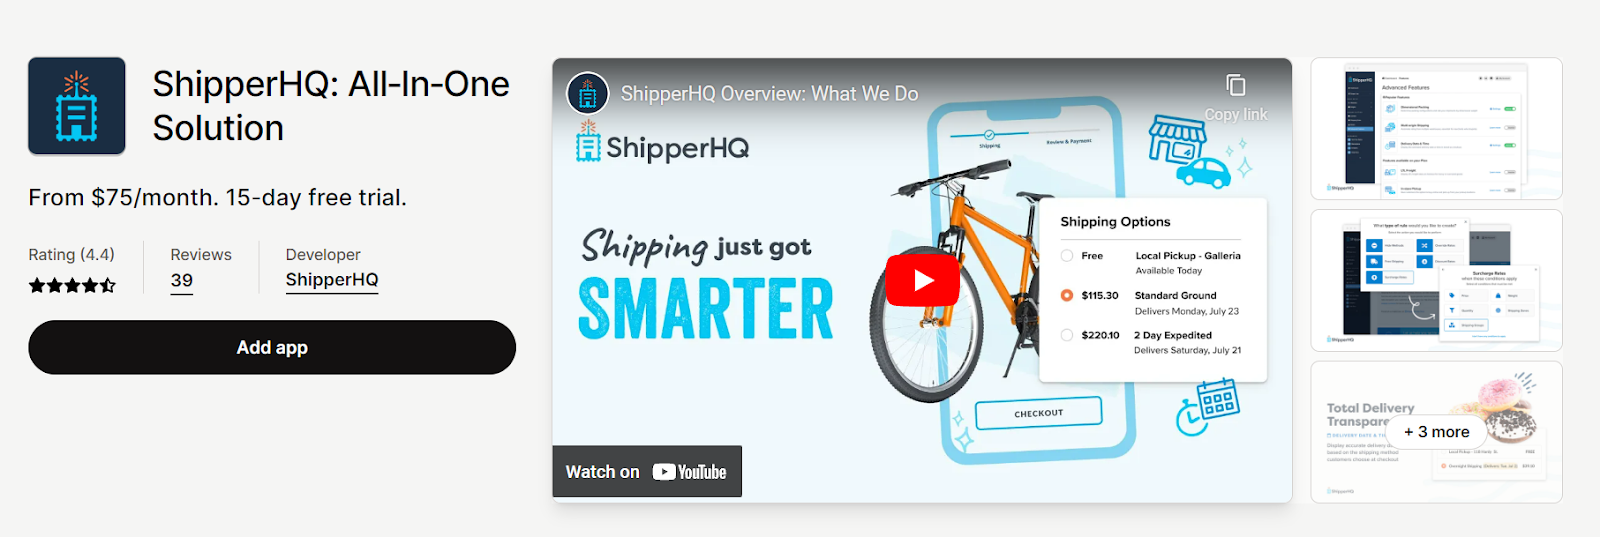Open the ShipperHQ channel avatar in the video
The width and height of the screenshot is (1600, 537).
588,94
